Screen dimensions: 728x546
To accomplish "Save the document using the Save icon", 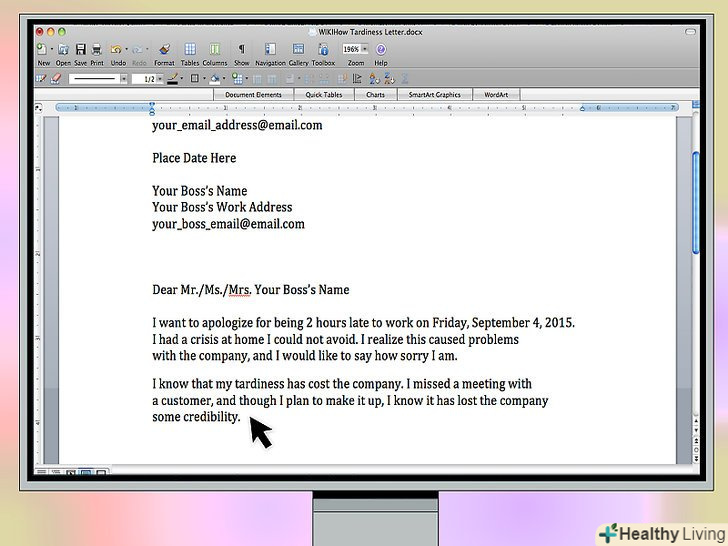I will coord(80,49).
